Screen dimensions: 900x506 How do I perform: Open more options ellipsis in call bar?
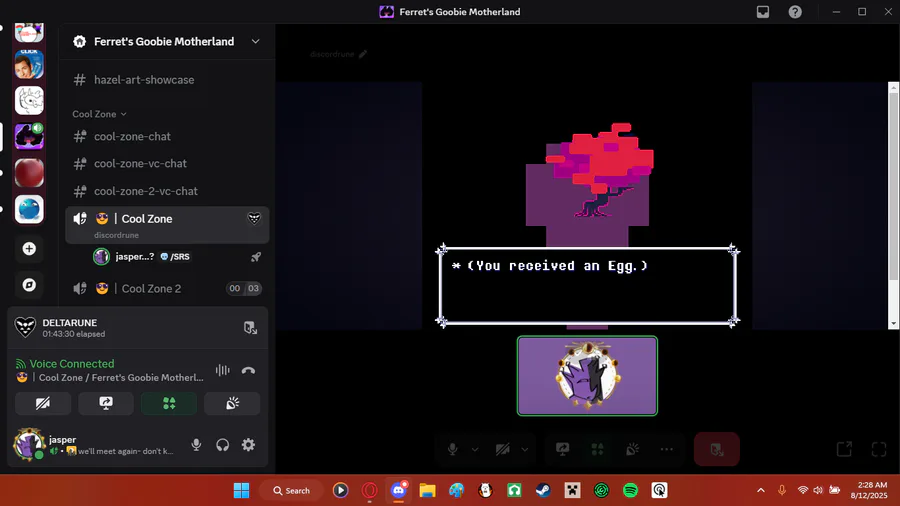(666, 449)
